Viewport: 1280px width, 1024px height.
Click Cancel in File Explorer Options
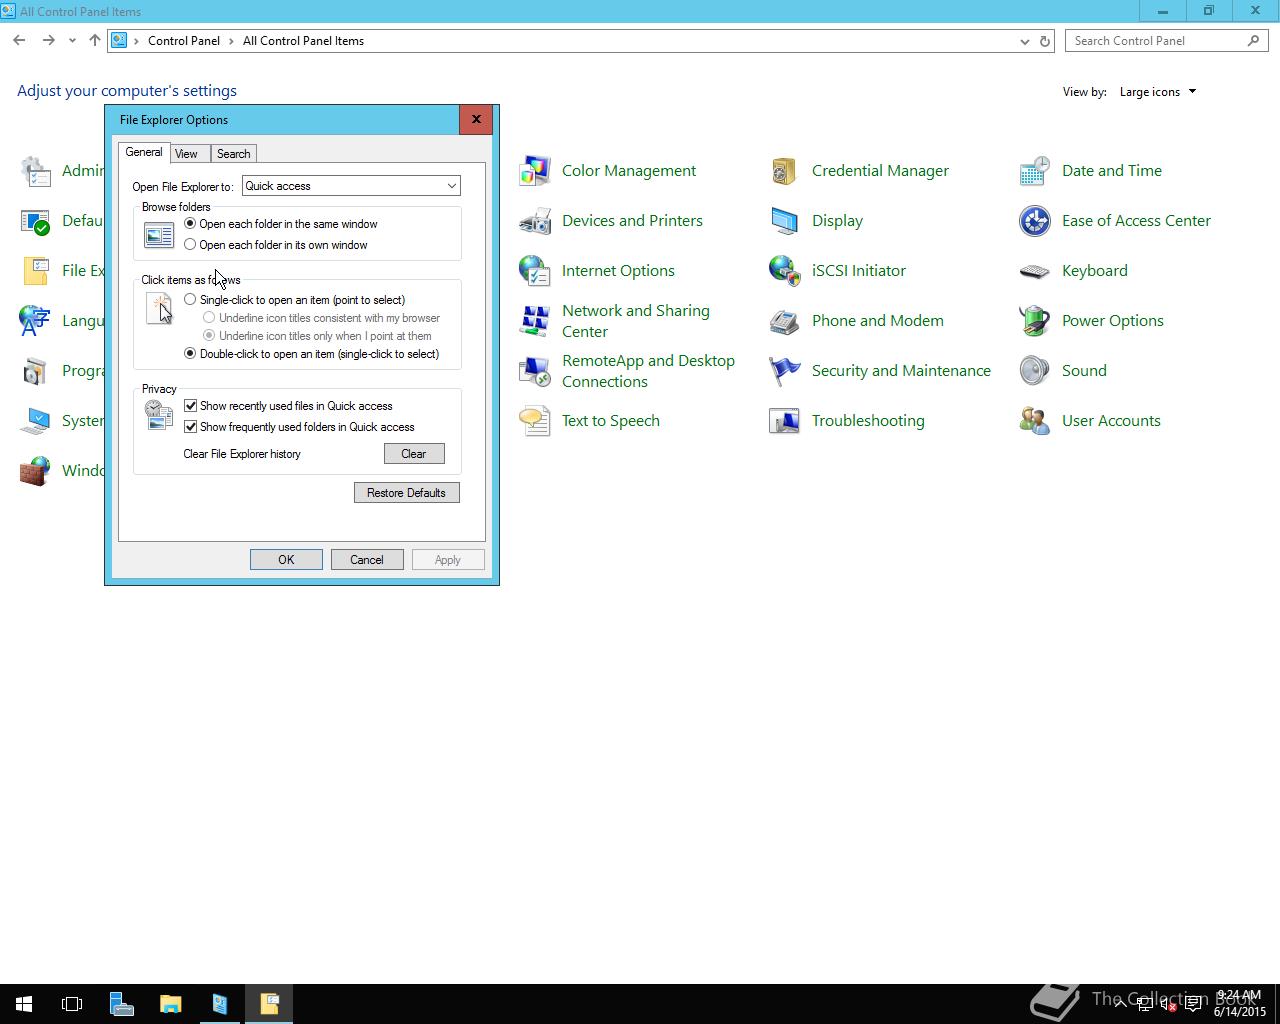pyautogui.click(x=367, y=560)
